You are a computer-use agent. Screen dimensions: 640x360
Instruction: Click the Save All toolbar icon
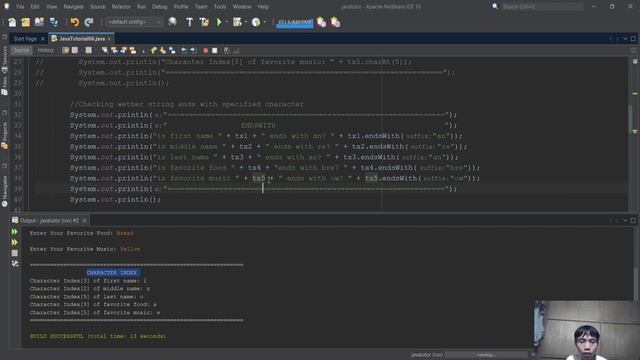pyautogui.click(x=53, y=22)
